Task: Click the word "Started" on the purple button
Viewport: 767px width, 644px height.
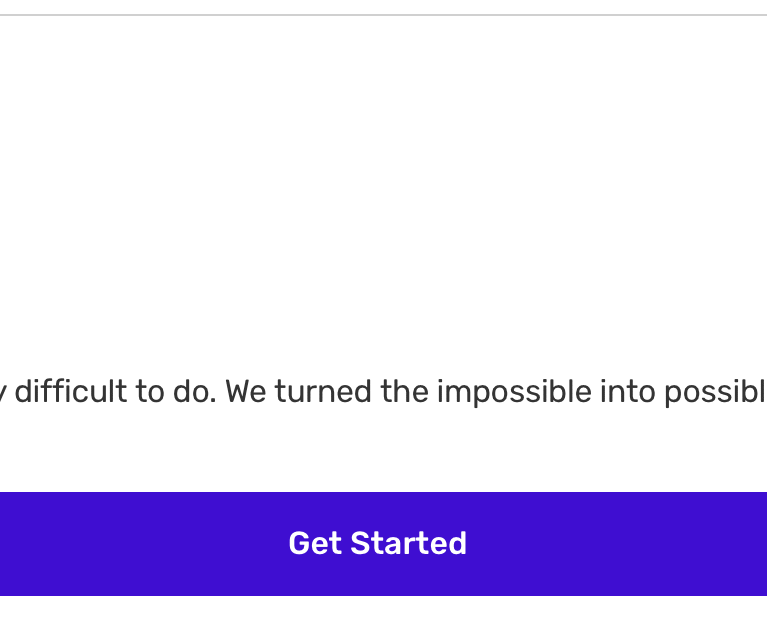Action: pos(408,543)
